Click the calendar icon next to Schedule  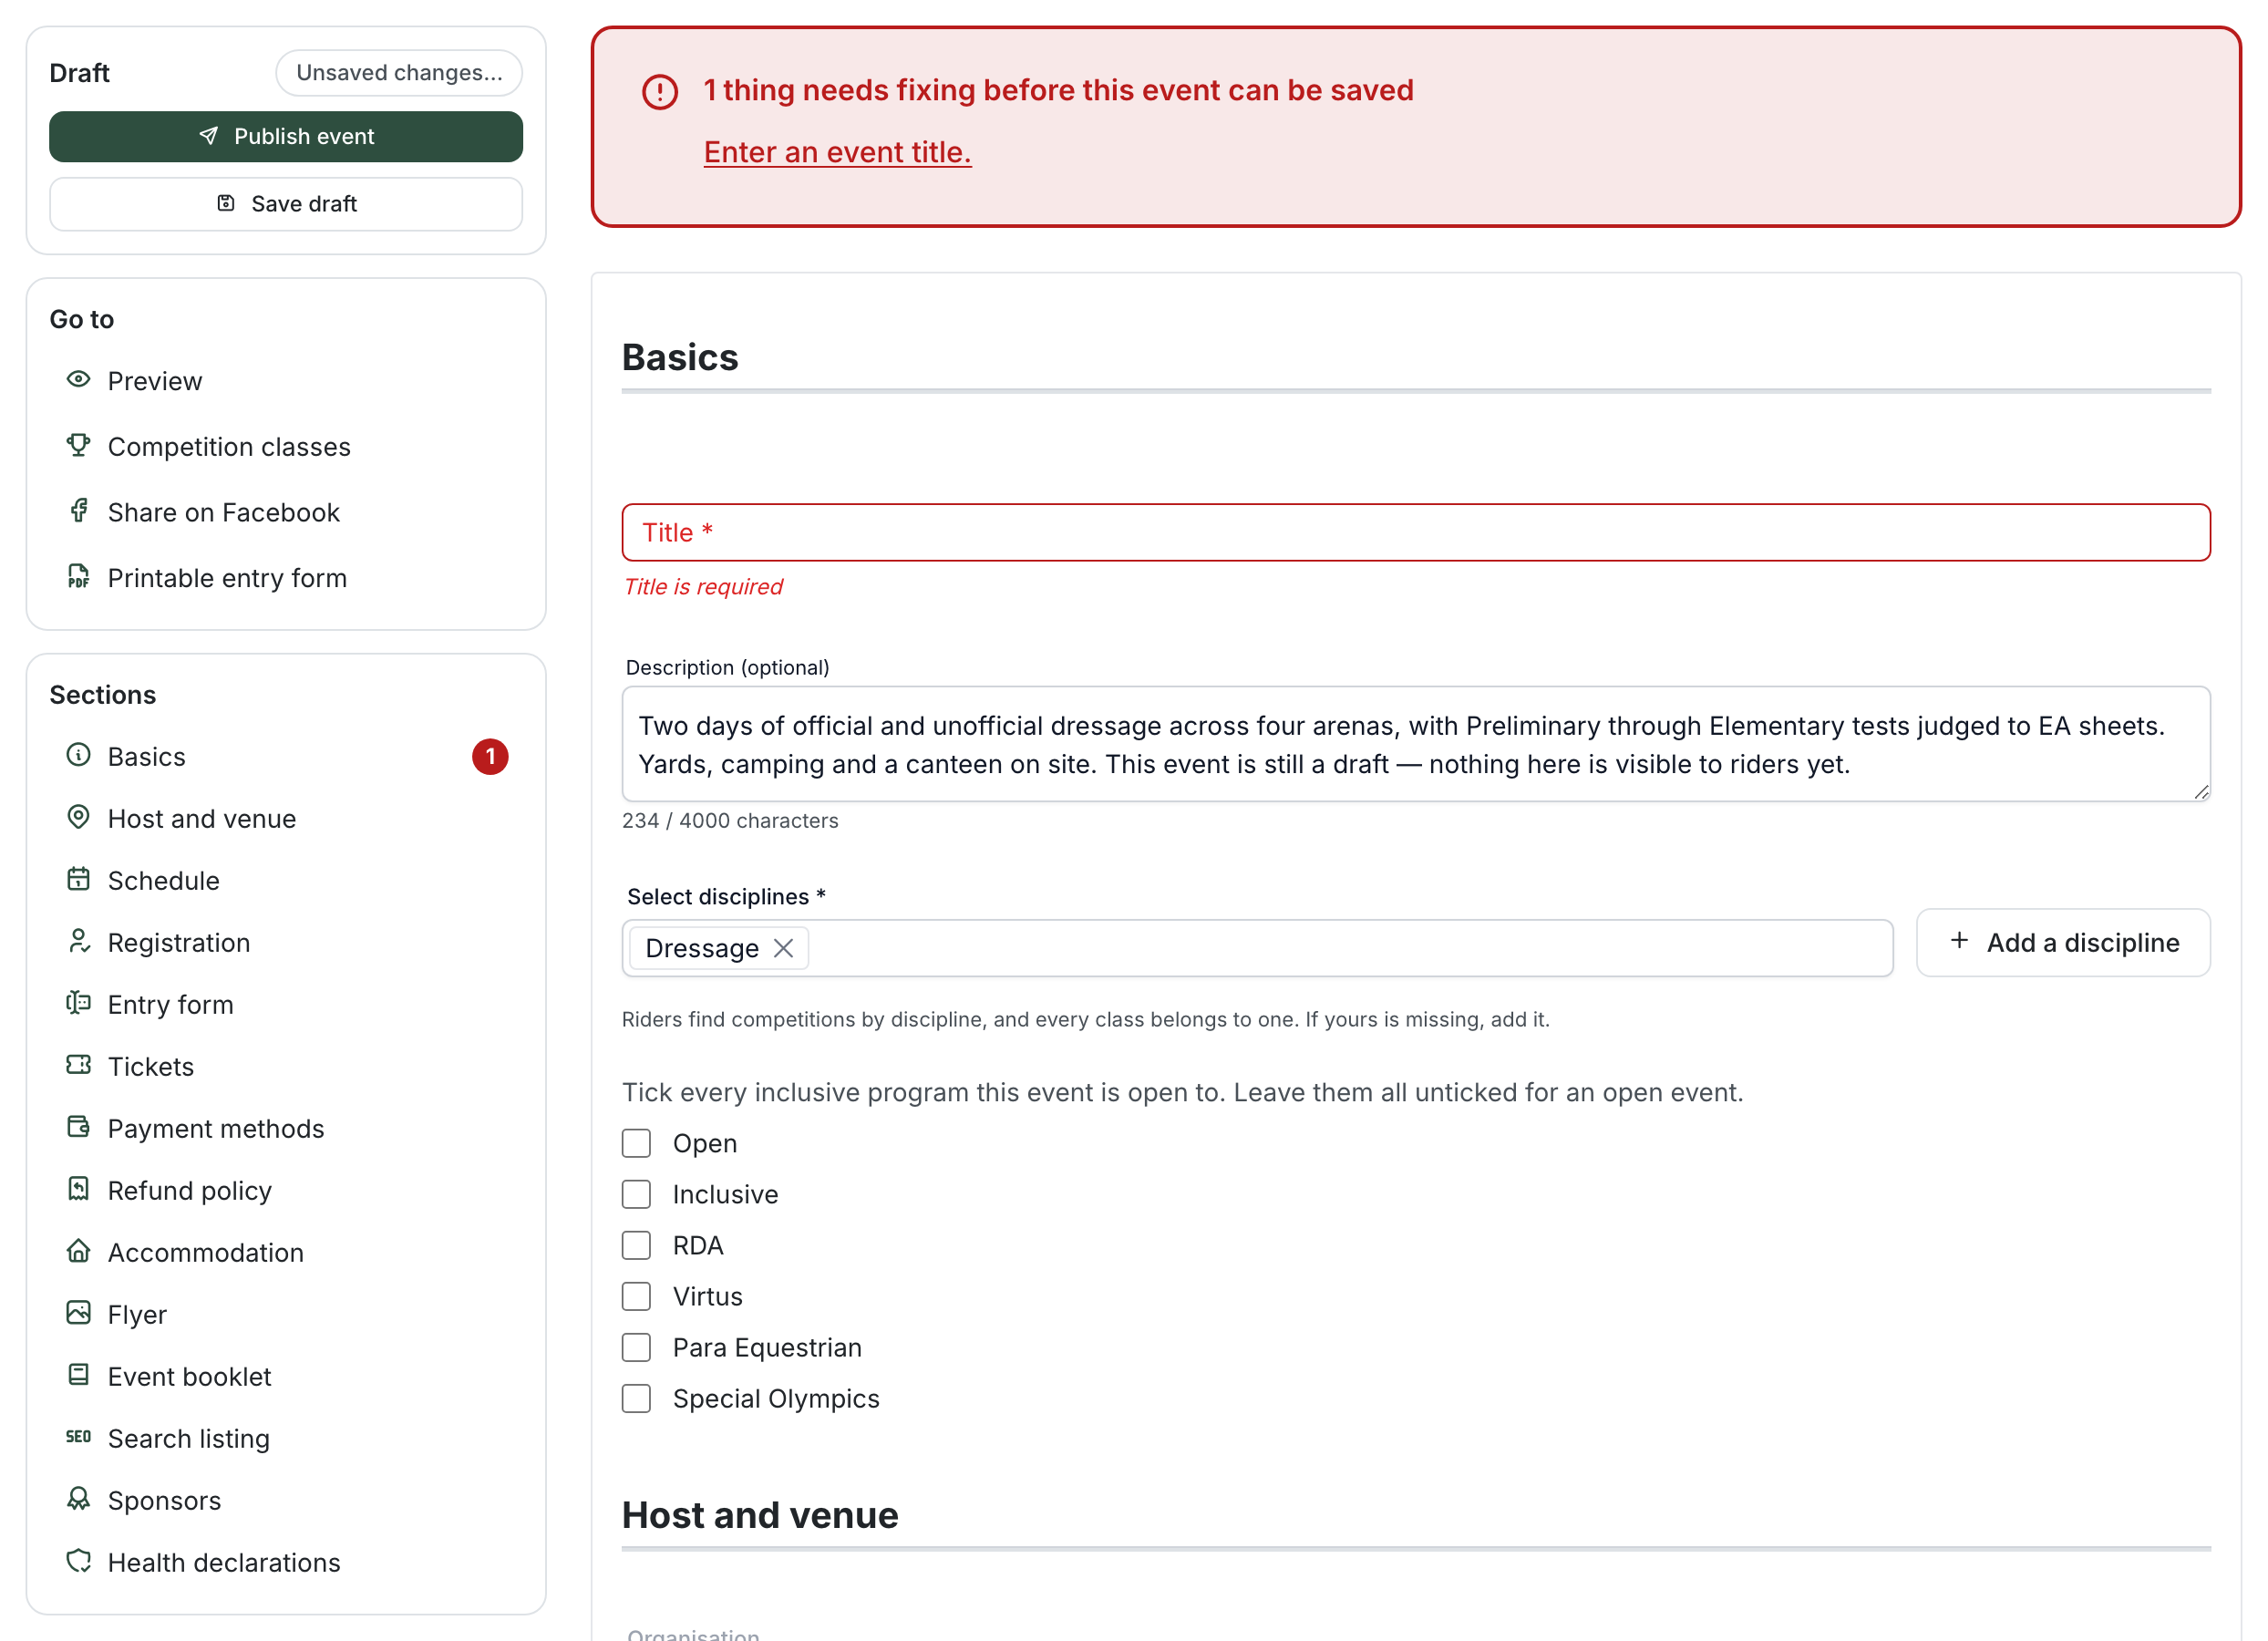point(78,879)
